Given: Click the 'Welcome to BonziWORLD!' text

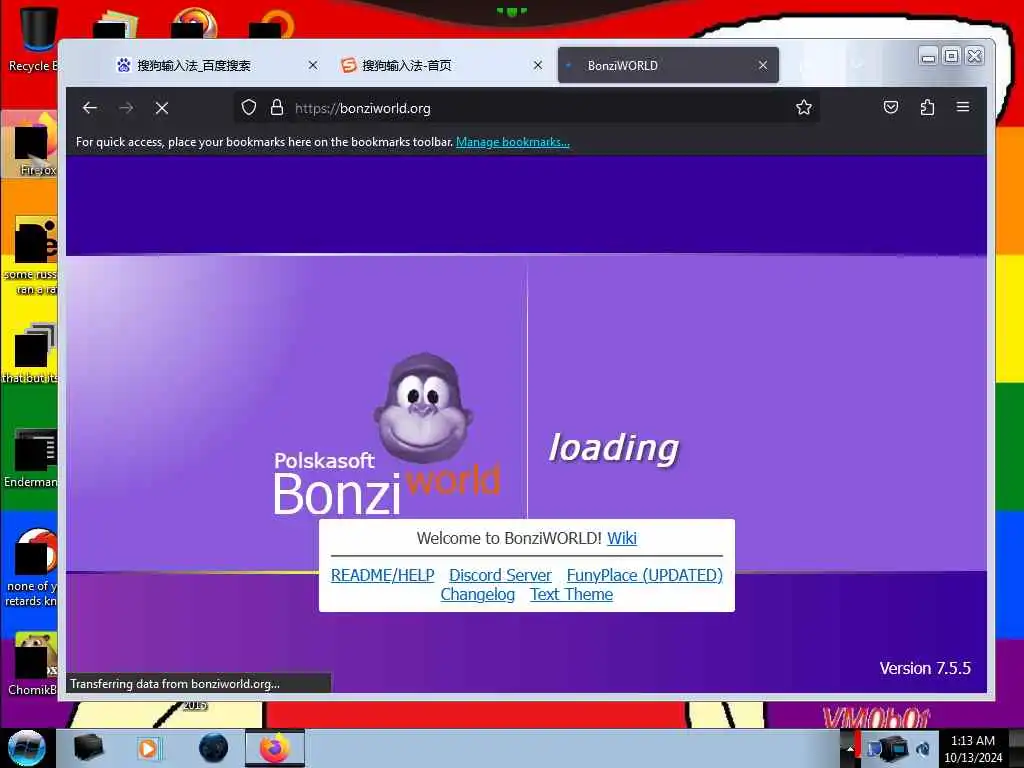Looking at the screenshot, I should click(509, 538).
